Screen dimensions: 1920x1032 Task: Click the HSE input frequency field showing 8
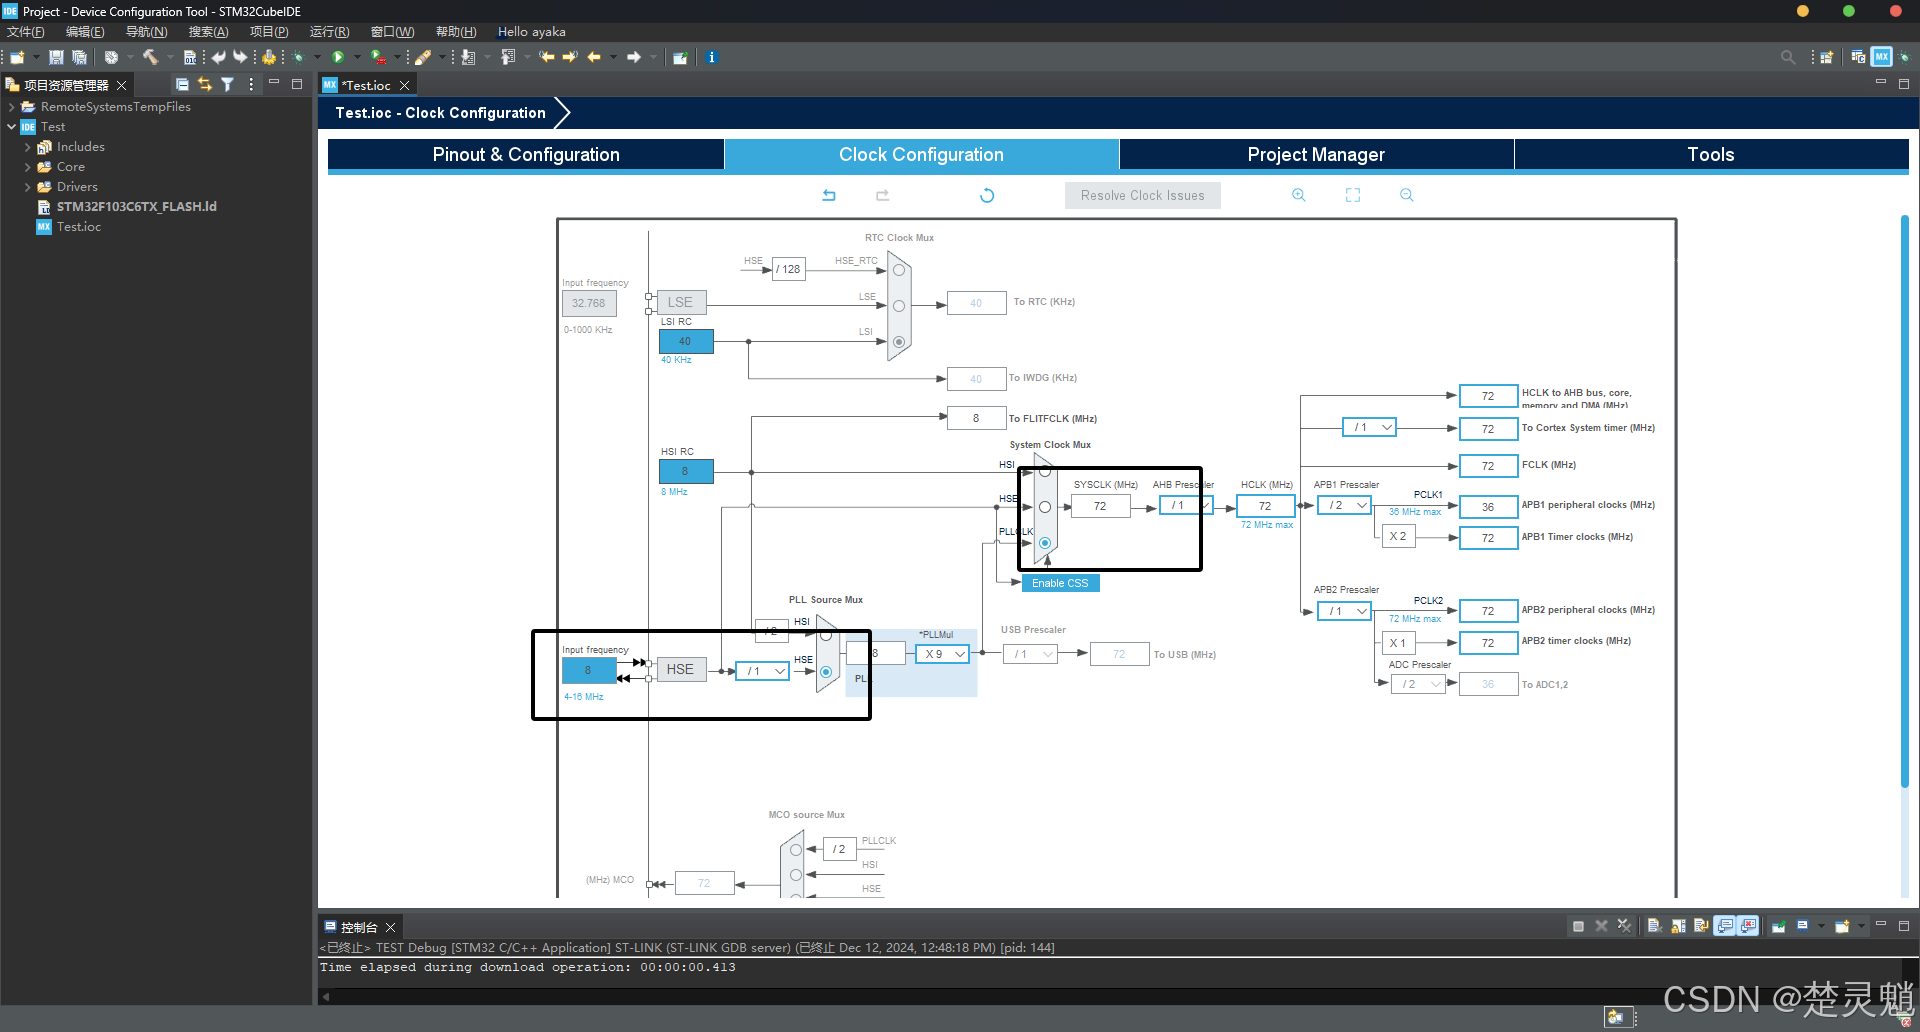[x=588, y=670]
